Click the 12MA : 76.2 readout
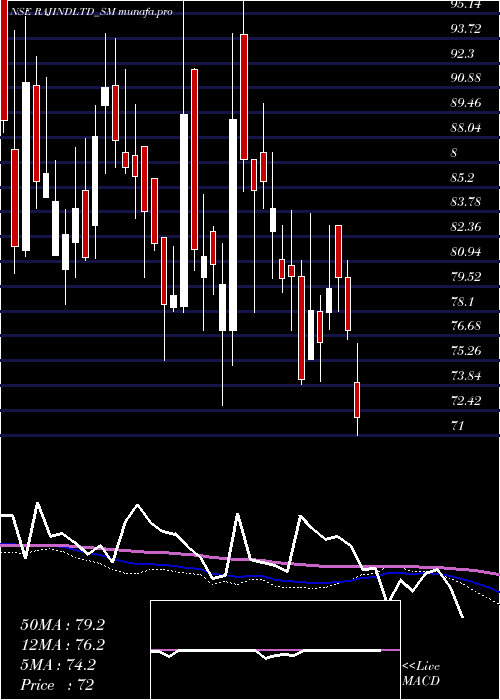The height and width of the screenshot is (700, 500). [63, 645]
